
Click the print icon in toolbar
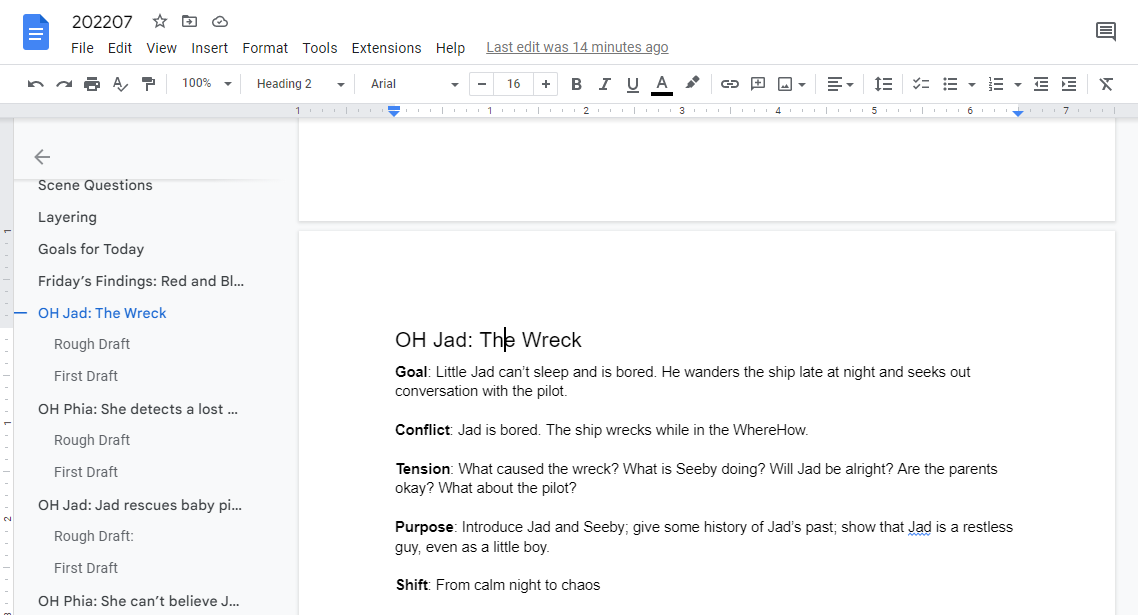[92, 84]
